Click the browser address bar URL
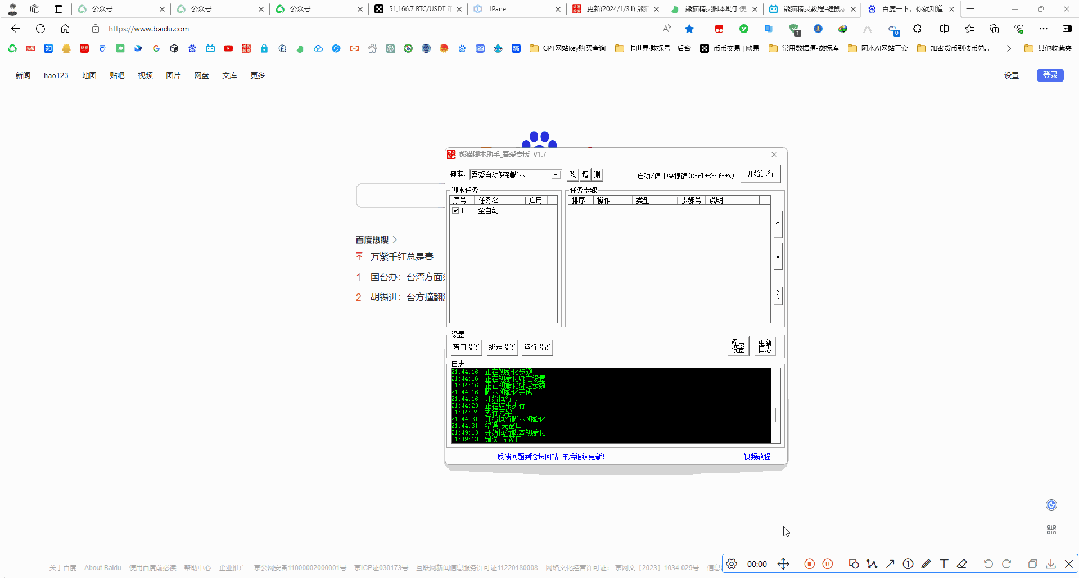 click(148, 29)
